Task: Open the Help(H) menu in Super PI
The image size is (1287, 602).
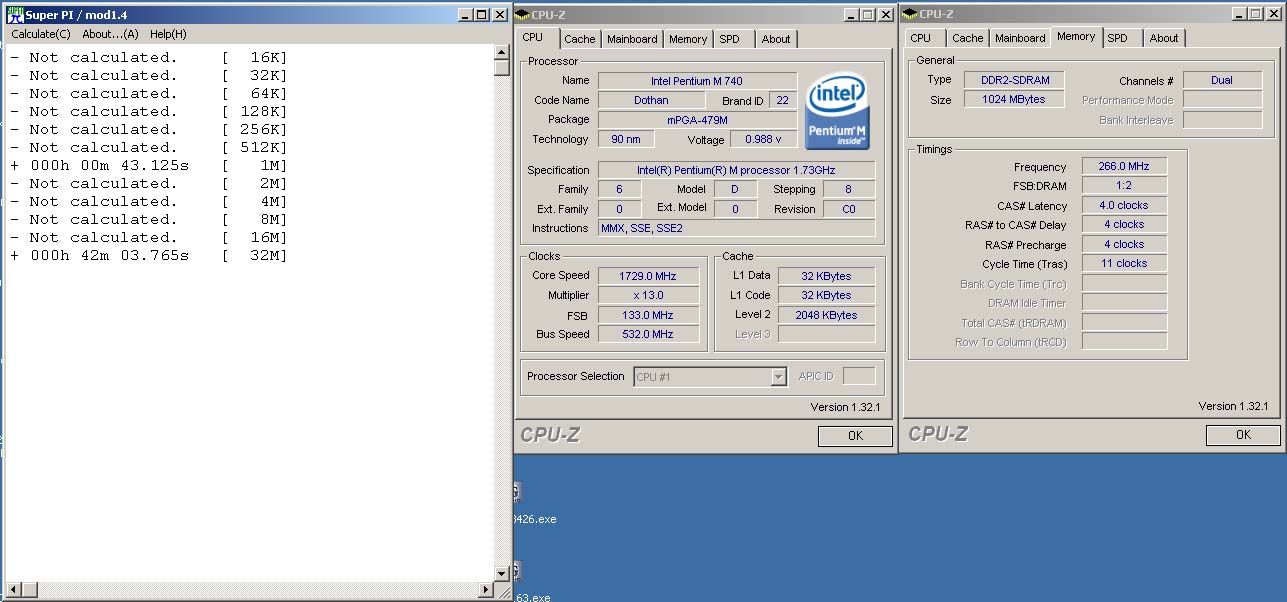Action: click(x=168, y=34)
